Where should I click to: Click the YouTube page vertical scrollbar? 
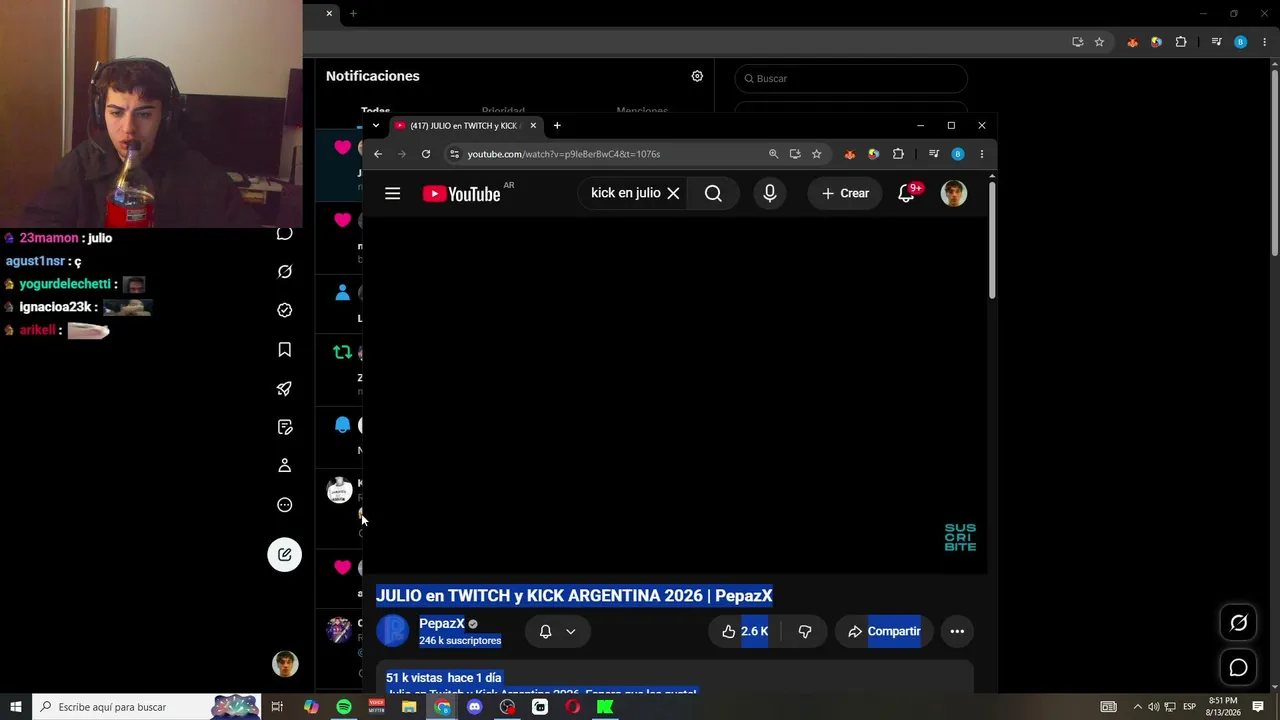point(992,239)
